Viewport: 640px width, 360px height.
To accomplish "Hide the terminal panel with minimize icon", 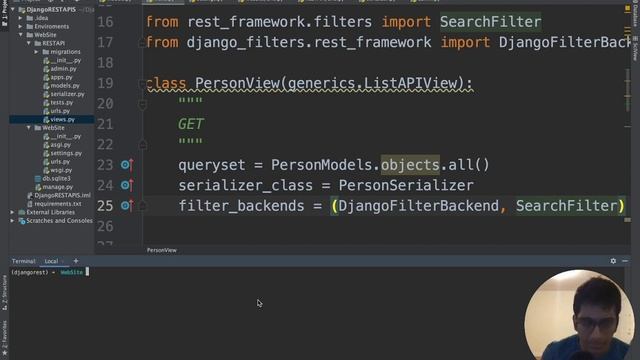I will click(x=625, y=261).
